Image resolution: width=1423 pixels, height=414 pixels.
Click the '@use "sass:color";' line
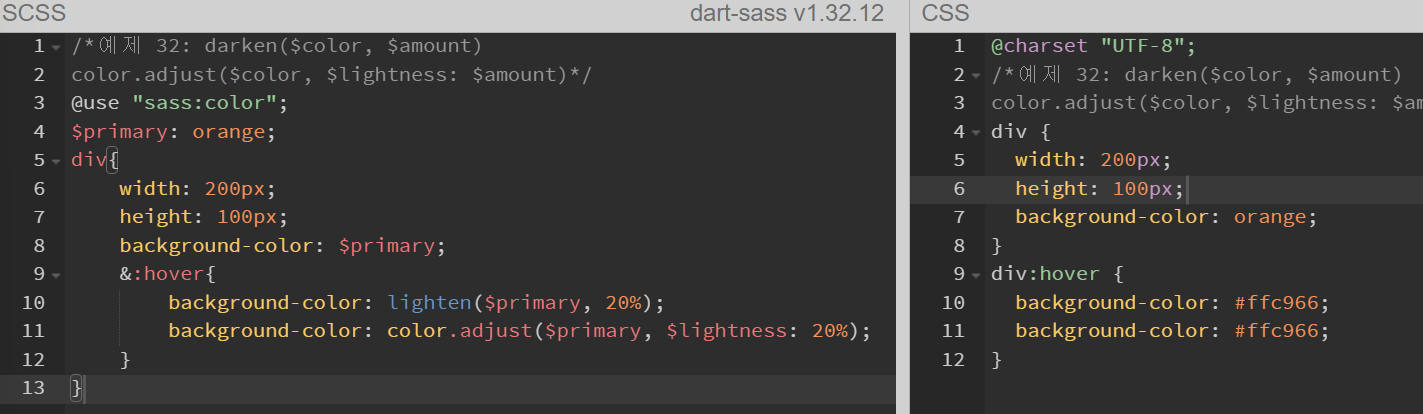[180, 103]
